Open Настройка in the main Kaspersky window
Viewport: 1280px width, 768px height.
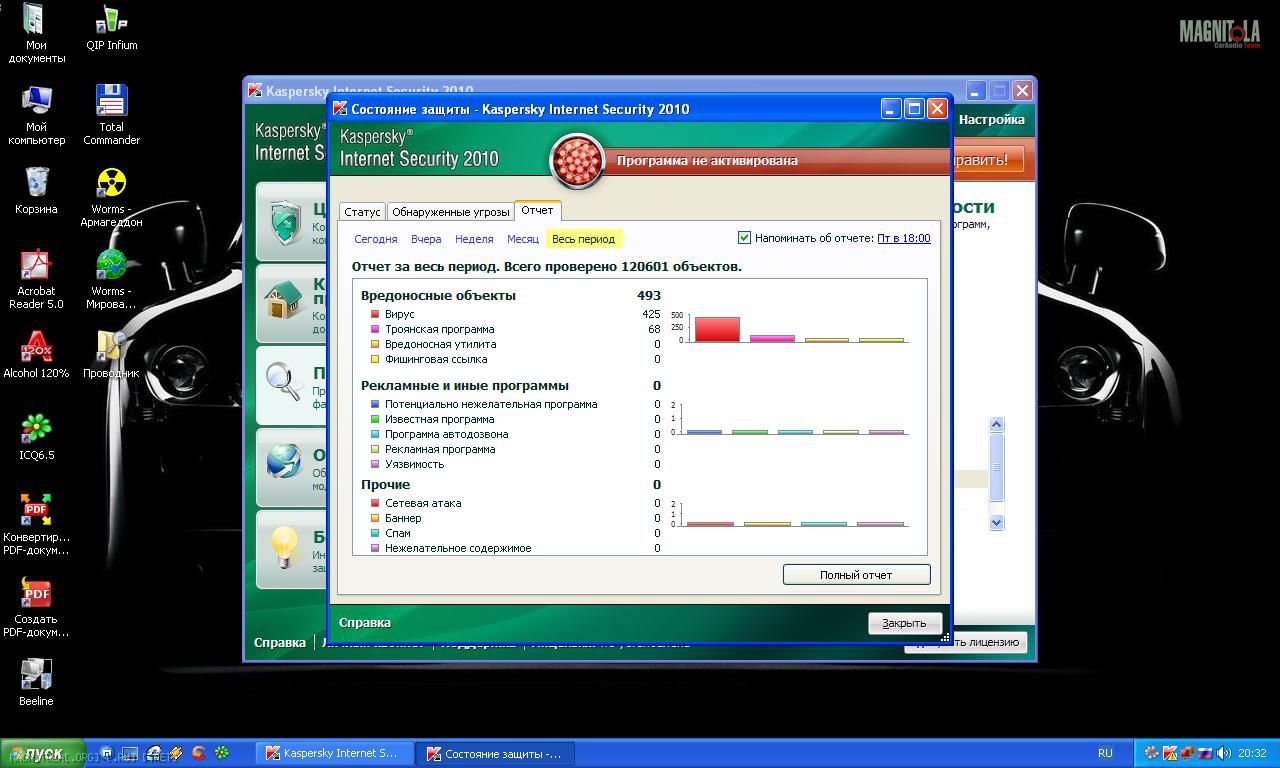[991, 119]
